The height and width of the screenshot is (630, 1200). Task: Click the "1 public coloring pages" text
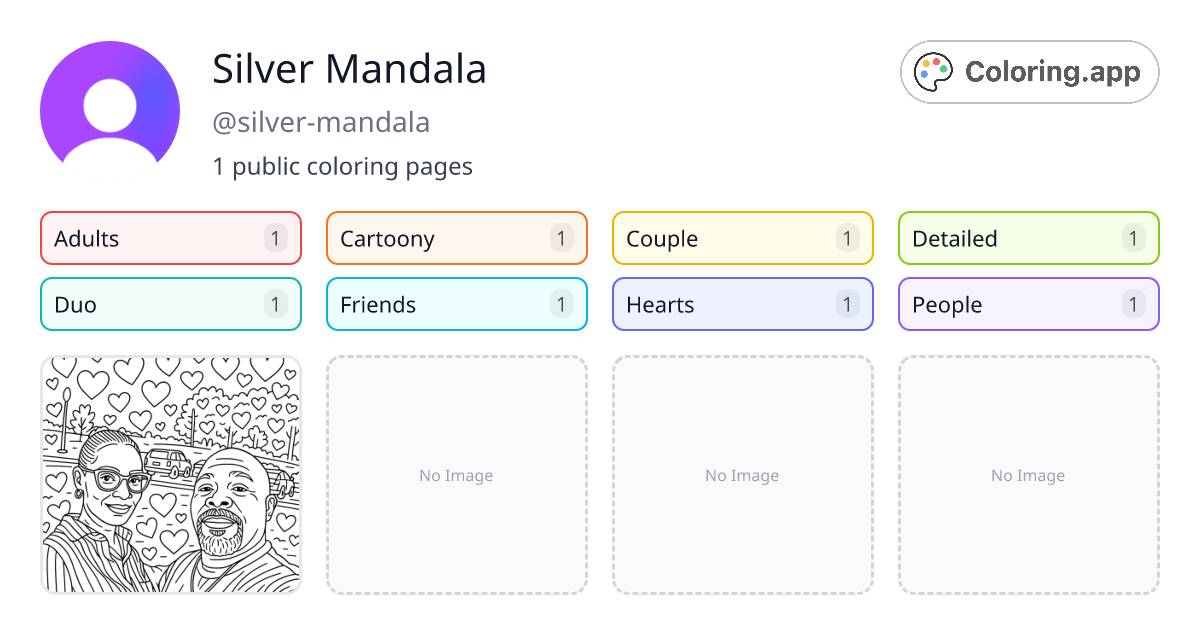pyautogui.click(x=342, y=166)
